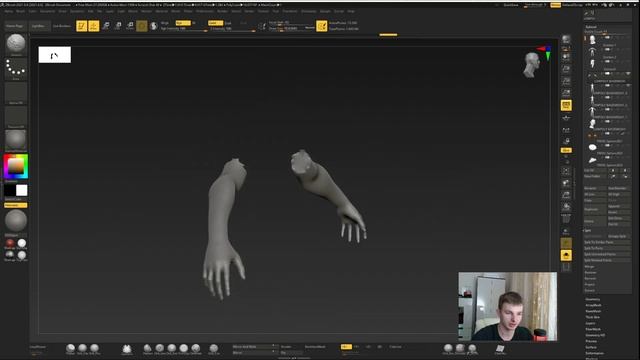
Task: Select the Move transform tool
Action: [106, 26]
